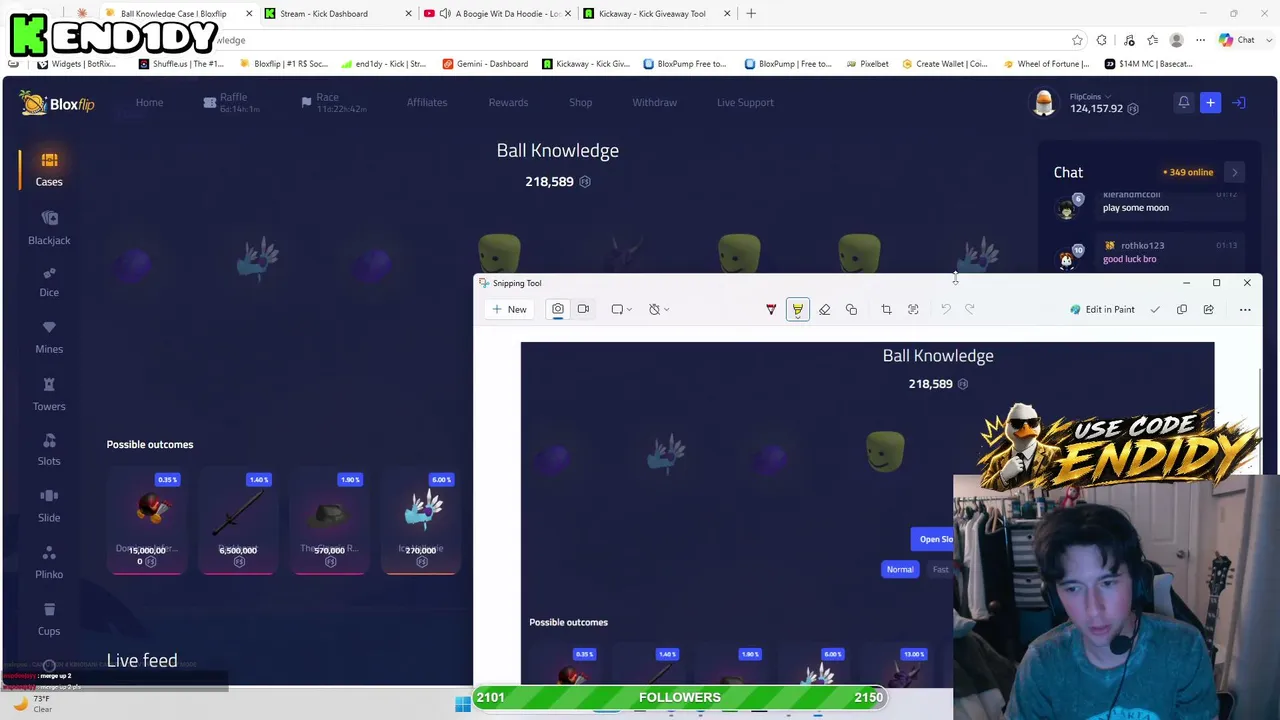Select the ballpoint pen tool in Snipping Tool

click(771, 310)
